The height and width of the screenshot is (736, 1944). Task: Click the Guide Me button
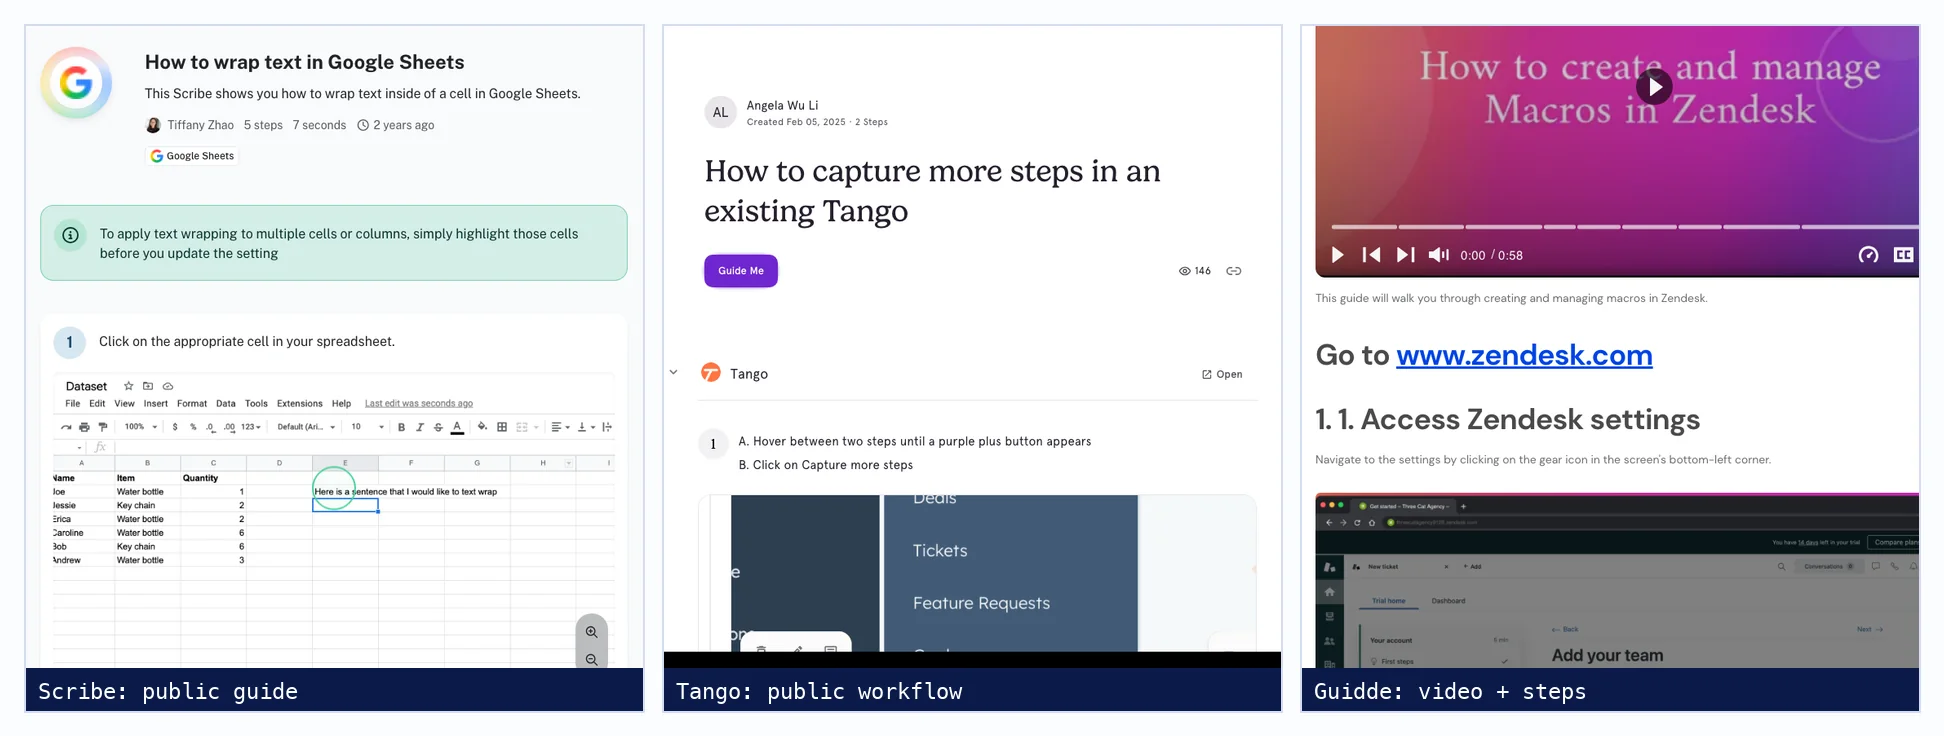coord(741,271)
